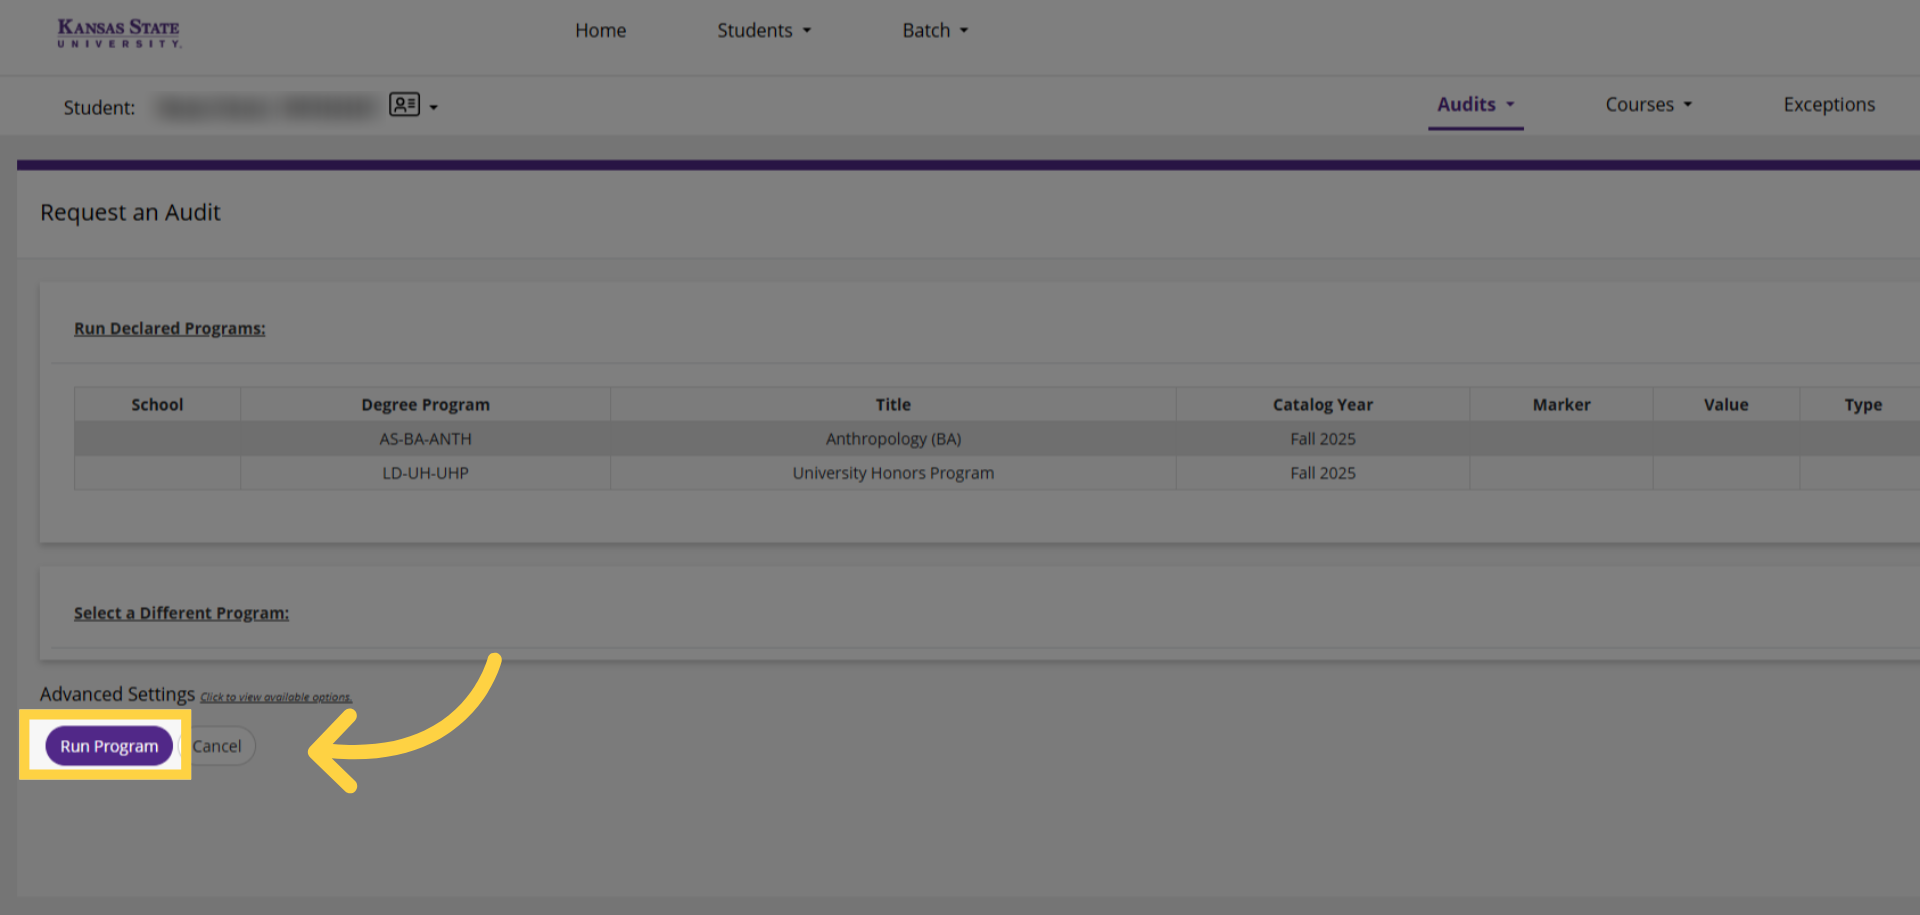Click Fall 2025 in the Honors Program row
This screenshot has height=915, width=1920.
point(1323,473)
